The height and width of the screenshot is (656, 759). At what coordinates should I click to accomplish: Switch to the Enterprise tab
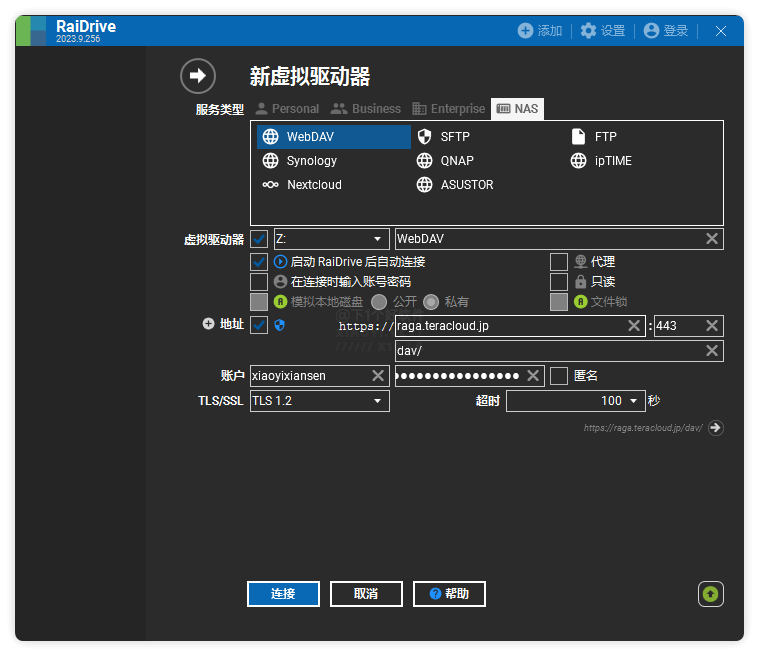click(449, 109)
